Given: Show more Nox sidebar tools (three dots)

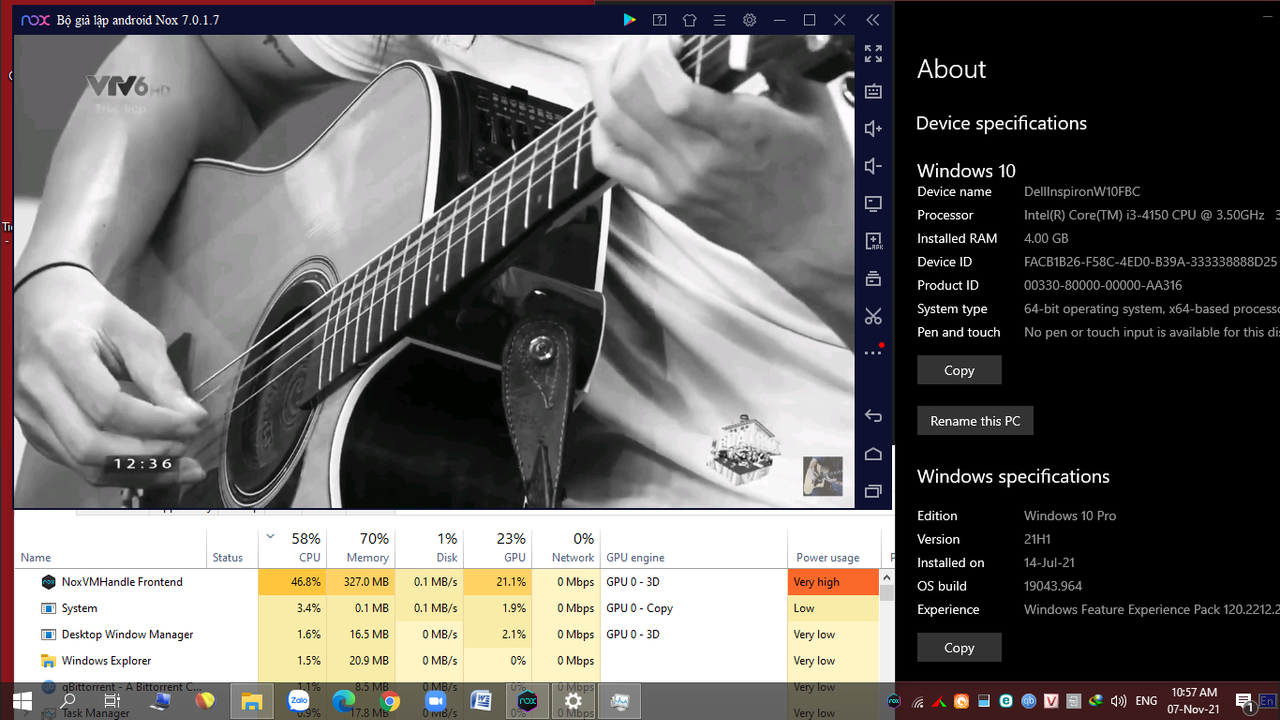Looking at the screenshot, I should 873,352.
